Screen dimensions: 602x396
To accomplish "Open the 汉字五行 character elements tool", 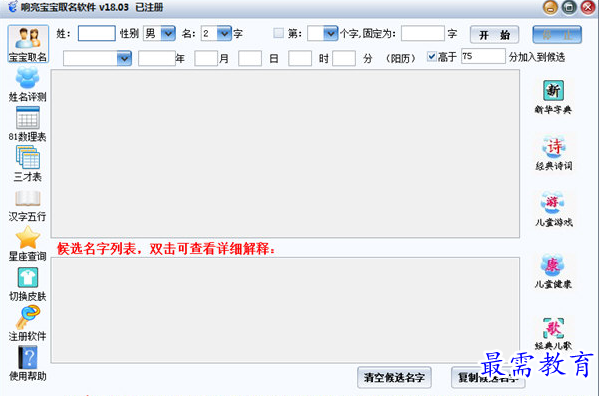I will [x=27, y=206].
